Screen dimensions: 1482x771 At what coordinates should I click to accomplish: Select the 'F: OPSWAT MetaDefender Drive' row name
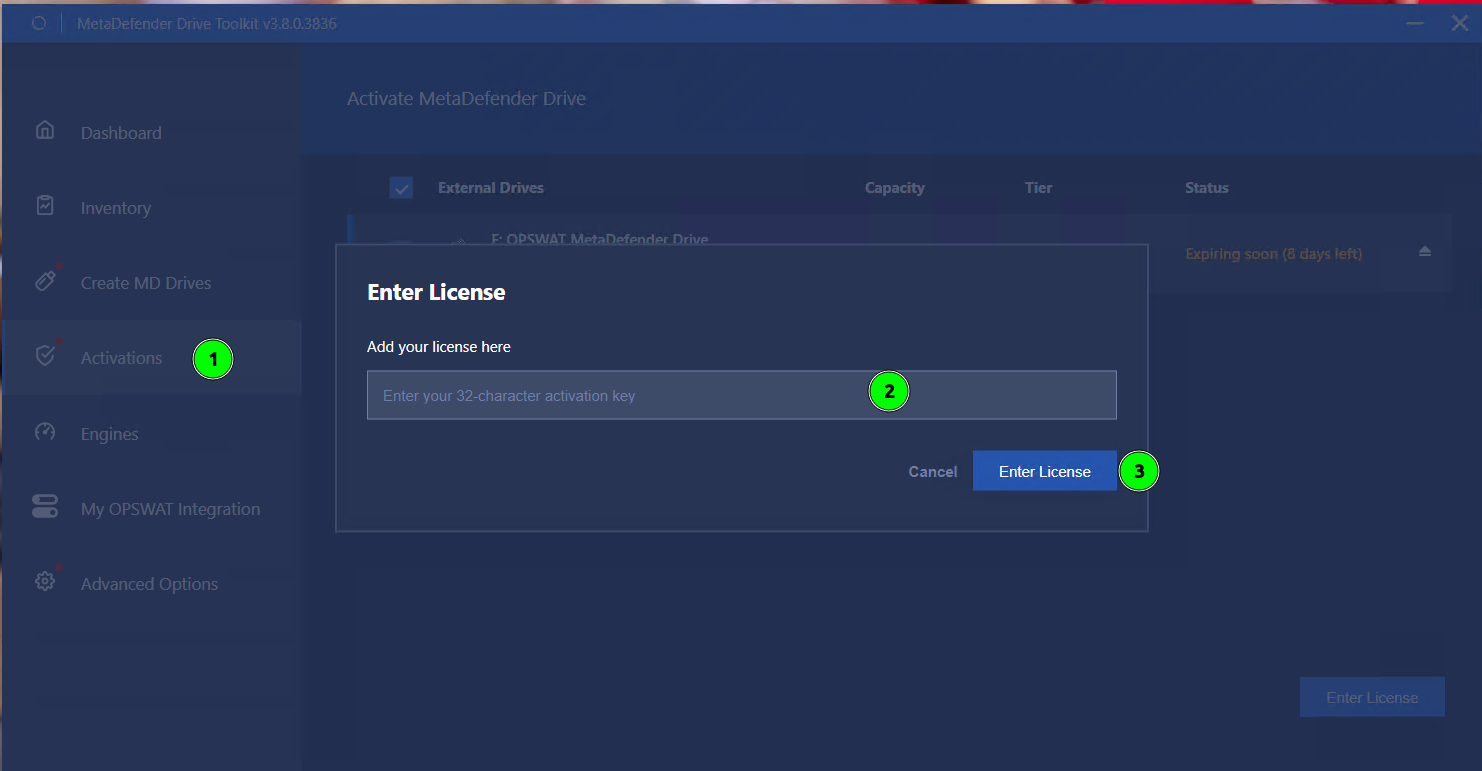coord(600,239)
